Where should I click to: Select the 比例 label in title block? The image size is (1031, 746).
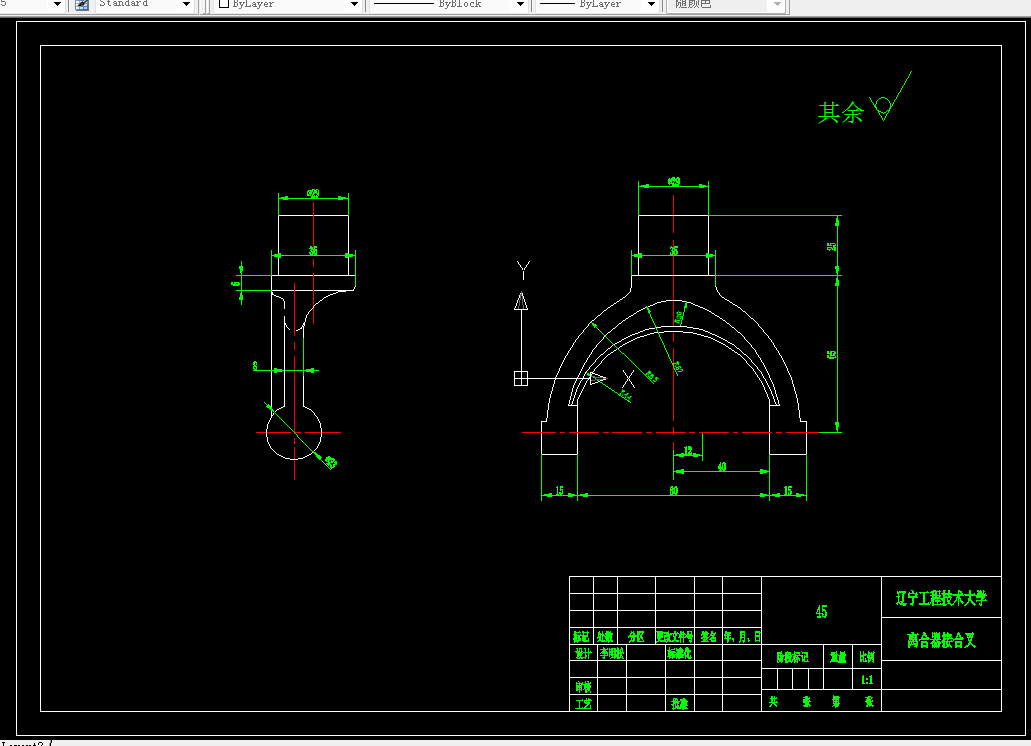click(x=867, y=657)
